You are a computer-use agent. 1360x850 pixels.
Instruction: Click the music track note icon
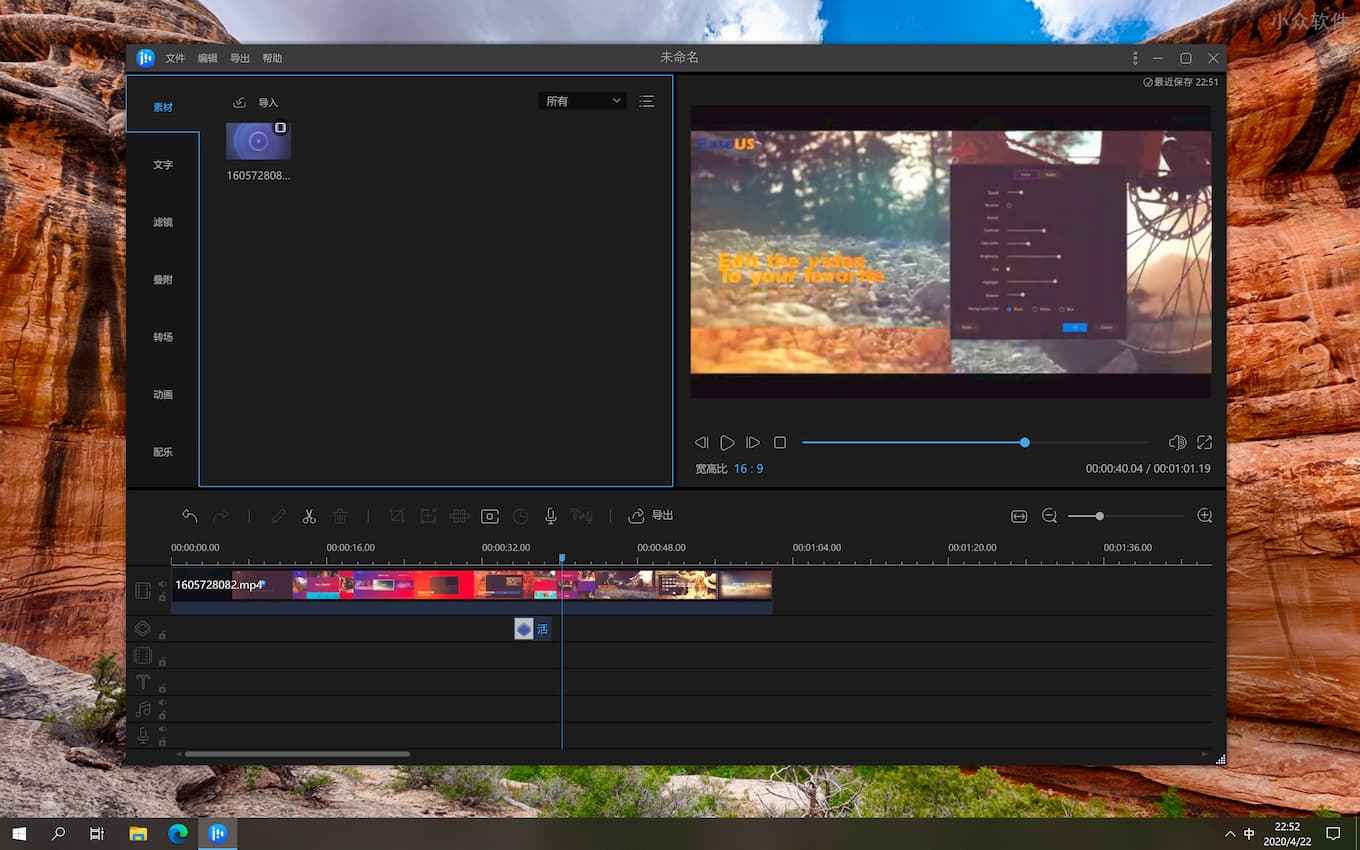click(143, 709)
